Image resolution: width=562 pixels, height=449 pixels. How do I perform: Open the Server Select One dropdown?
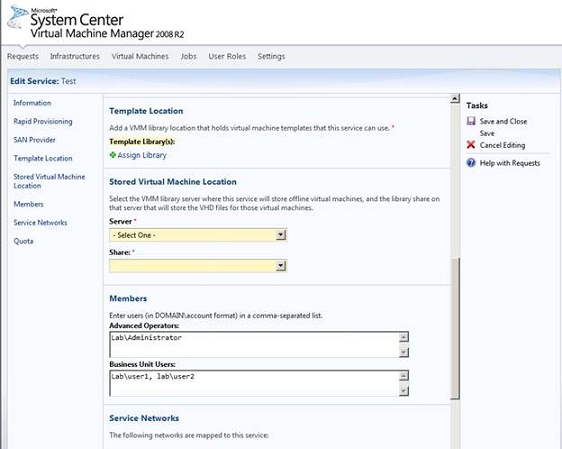[x=198, y=235]
